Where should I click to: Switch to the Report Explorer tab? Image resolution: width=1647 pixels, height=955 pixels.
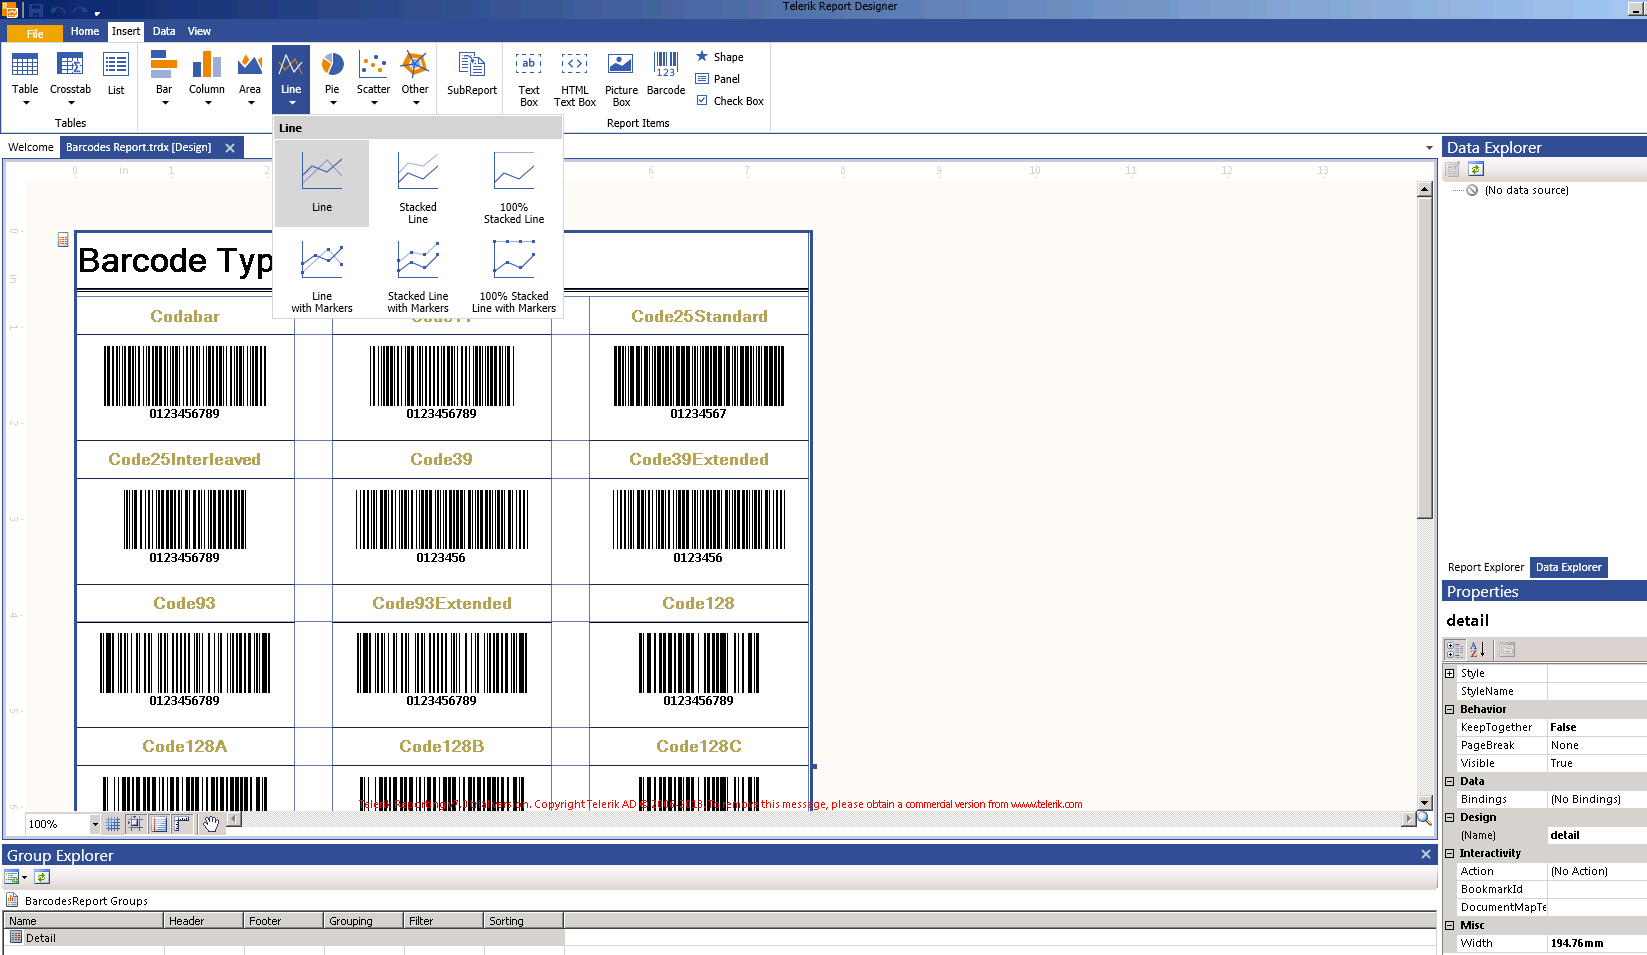[1486, 567]
